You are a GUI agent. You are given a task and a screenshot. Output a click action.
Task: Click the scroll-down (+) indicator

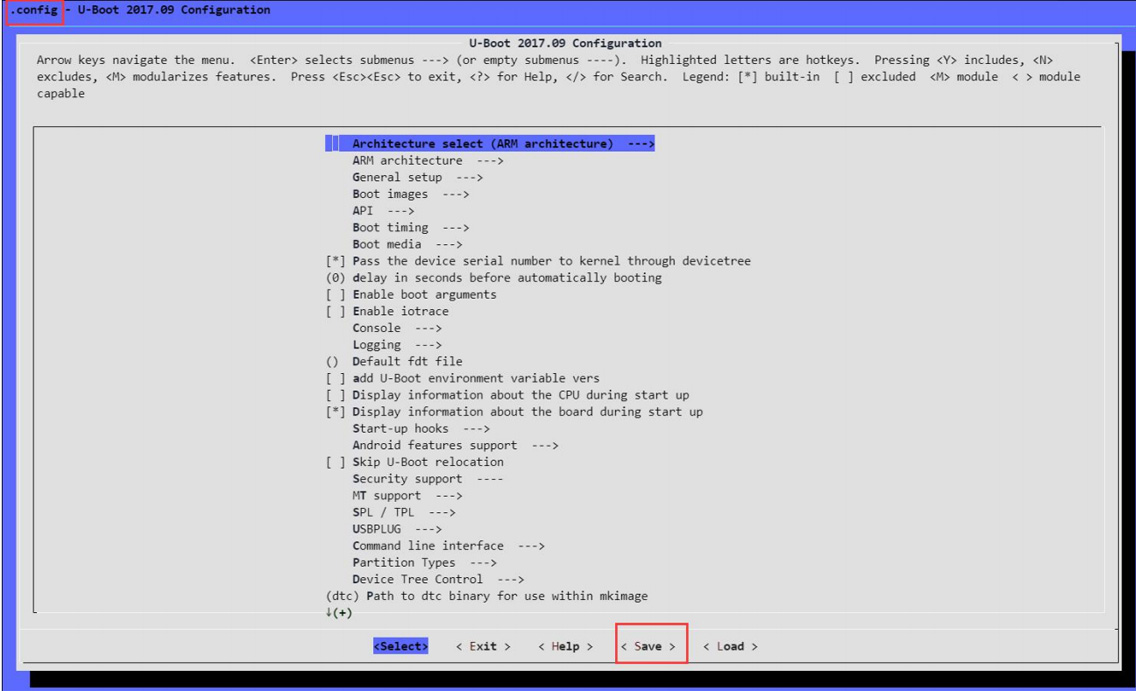tap(338, 613)
